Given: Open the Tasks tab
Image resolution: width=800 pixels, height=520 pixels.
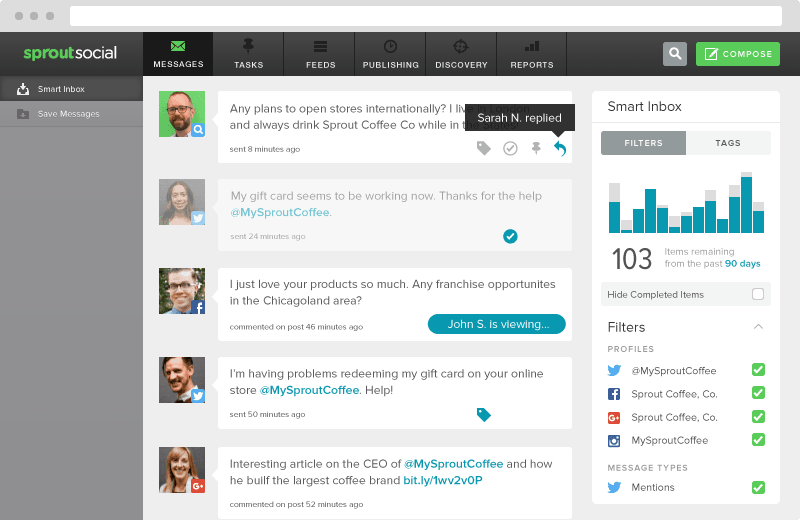Looking at the screenshot, I should tap(248, 54).
